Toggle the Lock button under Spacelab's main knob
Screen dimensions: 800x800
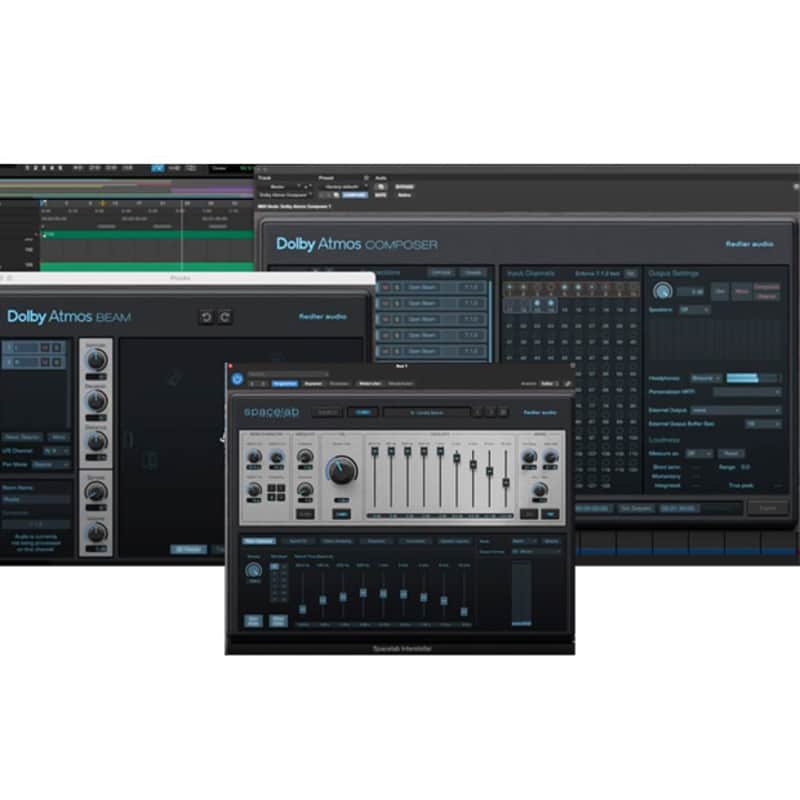[341, 514]
